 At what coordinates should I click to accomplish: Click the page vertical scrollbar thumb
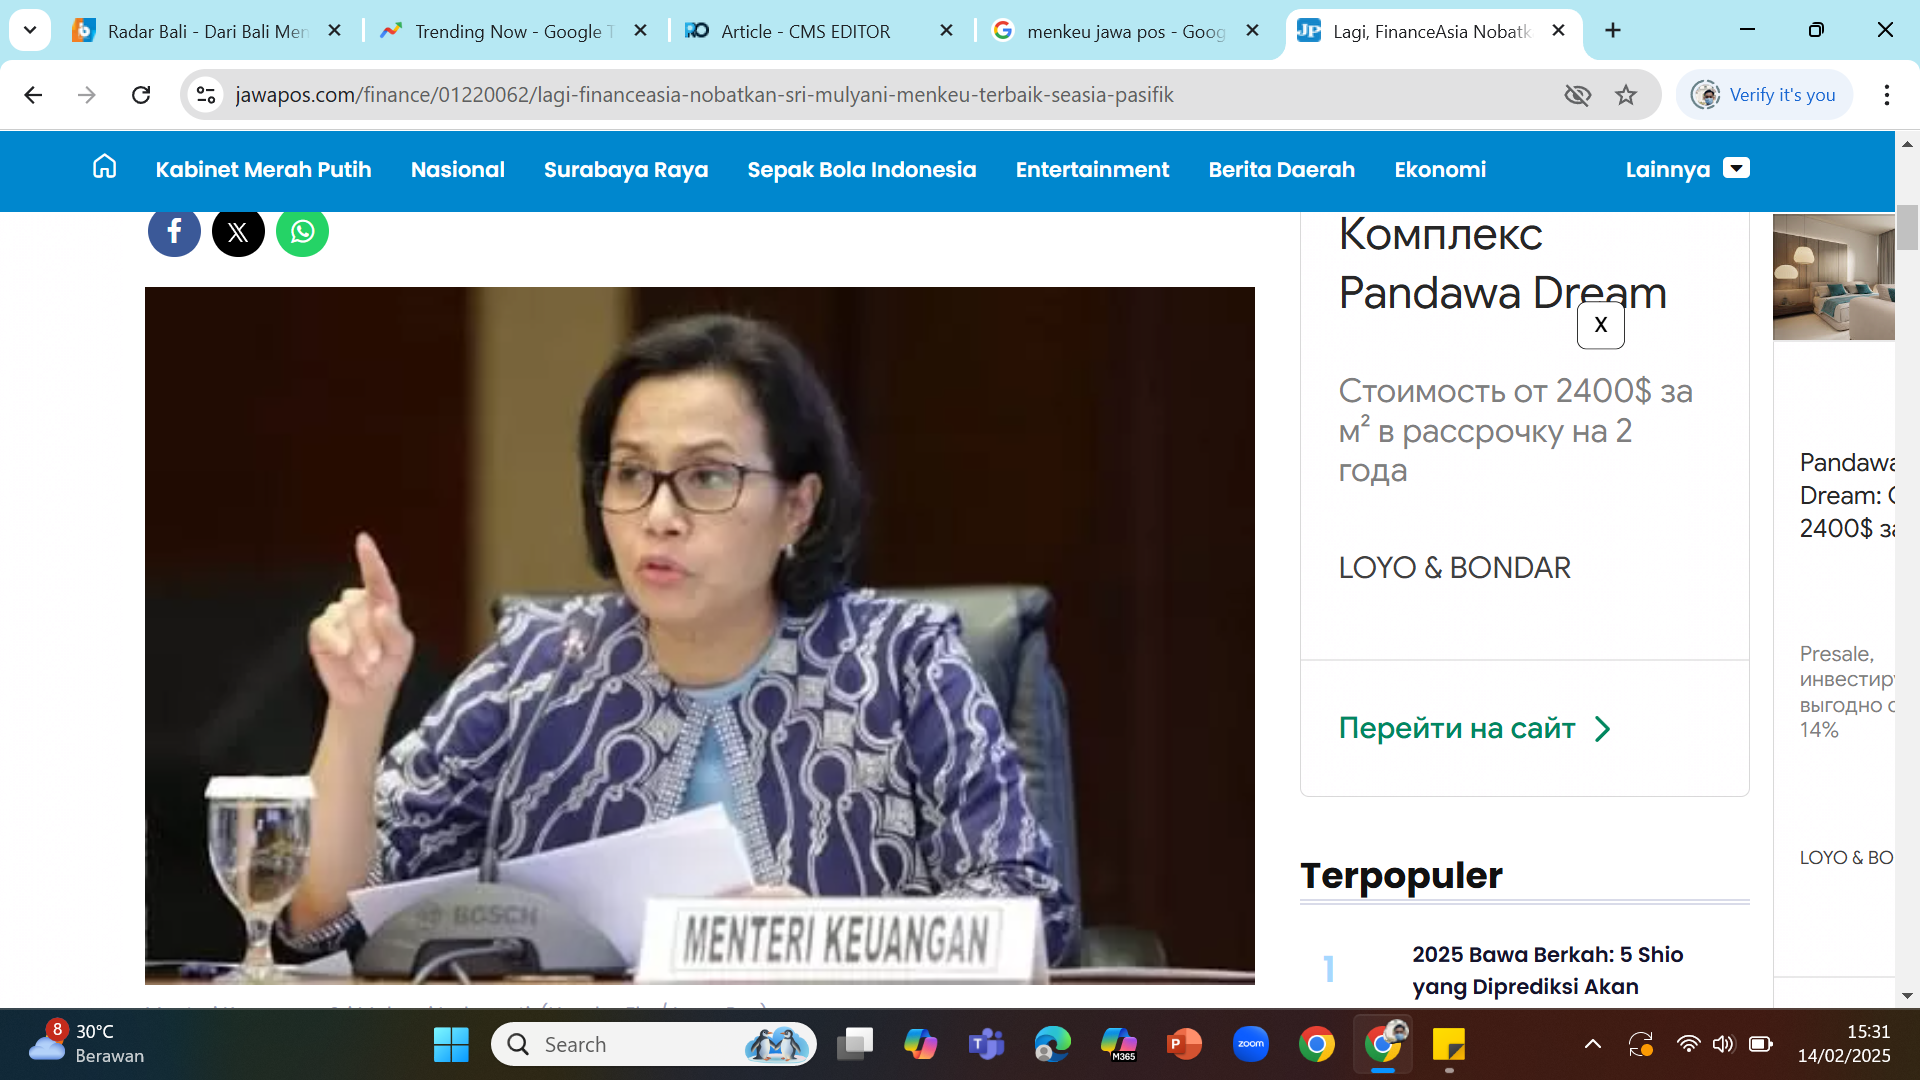(x=1907, y=228)
